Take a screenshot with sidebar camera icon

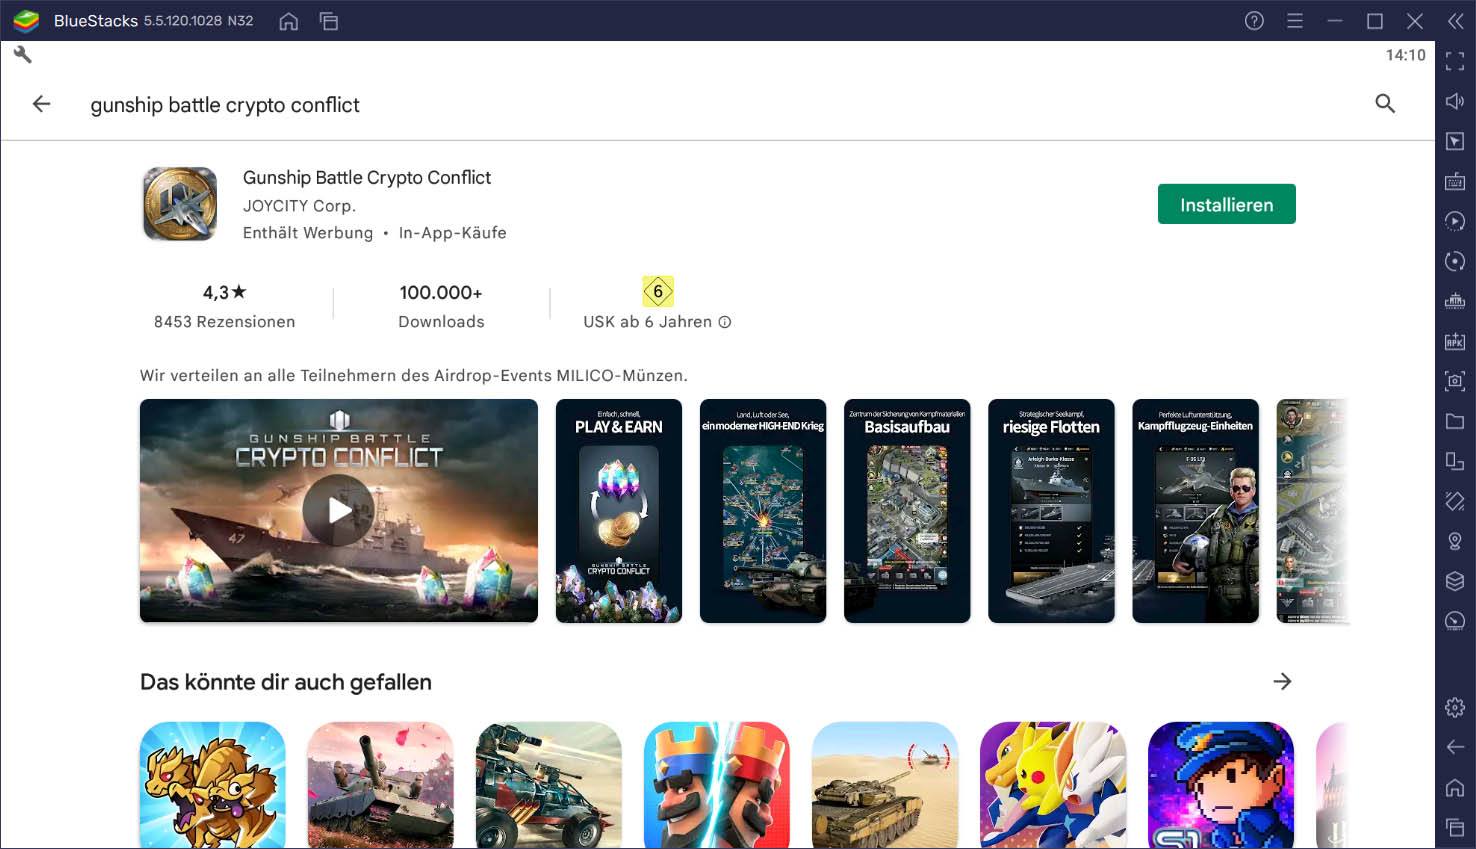[x=1455, y=381]
